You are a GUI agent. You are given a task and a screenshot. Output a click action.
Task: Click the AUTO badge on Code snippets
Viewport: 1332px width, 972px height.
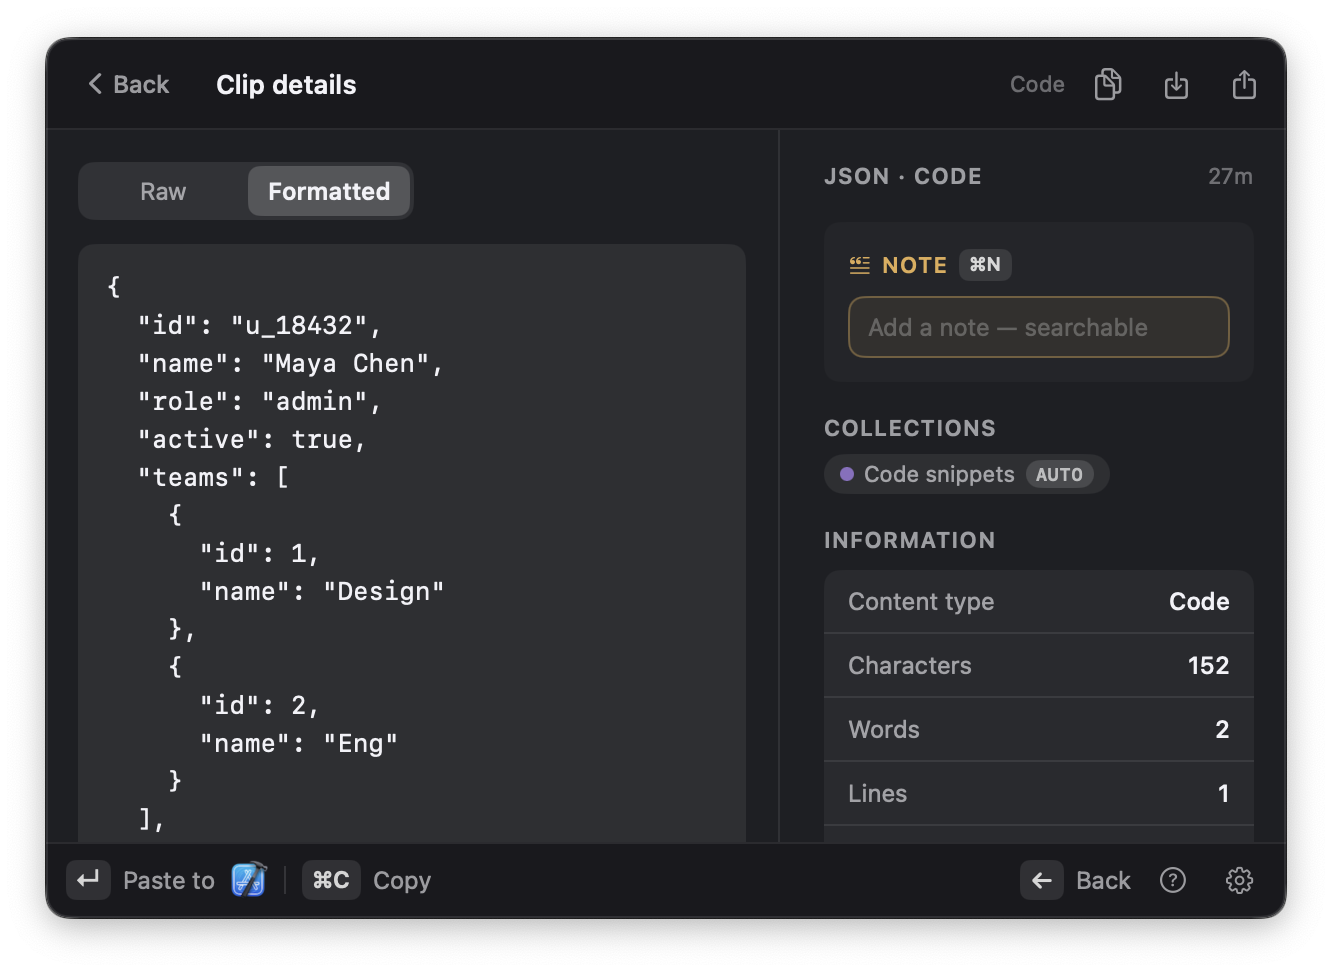click(1059, 475)
